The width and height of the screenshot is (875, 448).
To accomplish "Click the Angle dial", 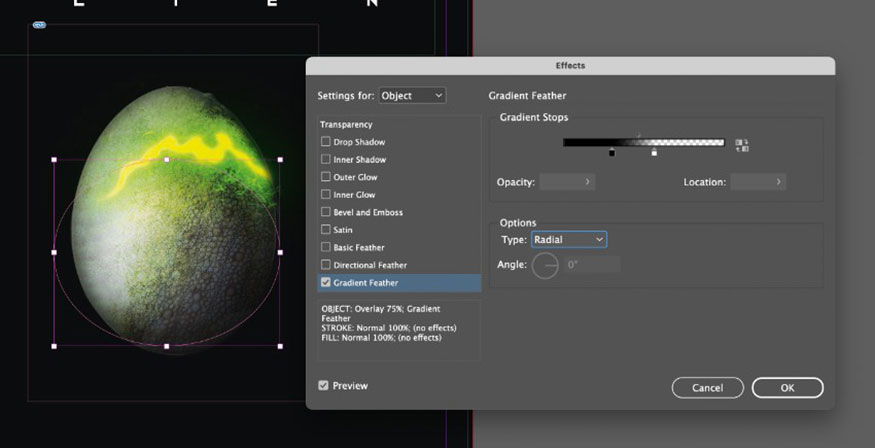I will tap(545, 265).
